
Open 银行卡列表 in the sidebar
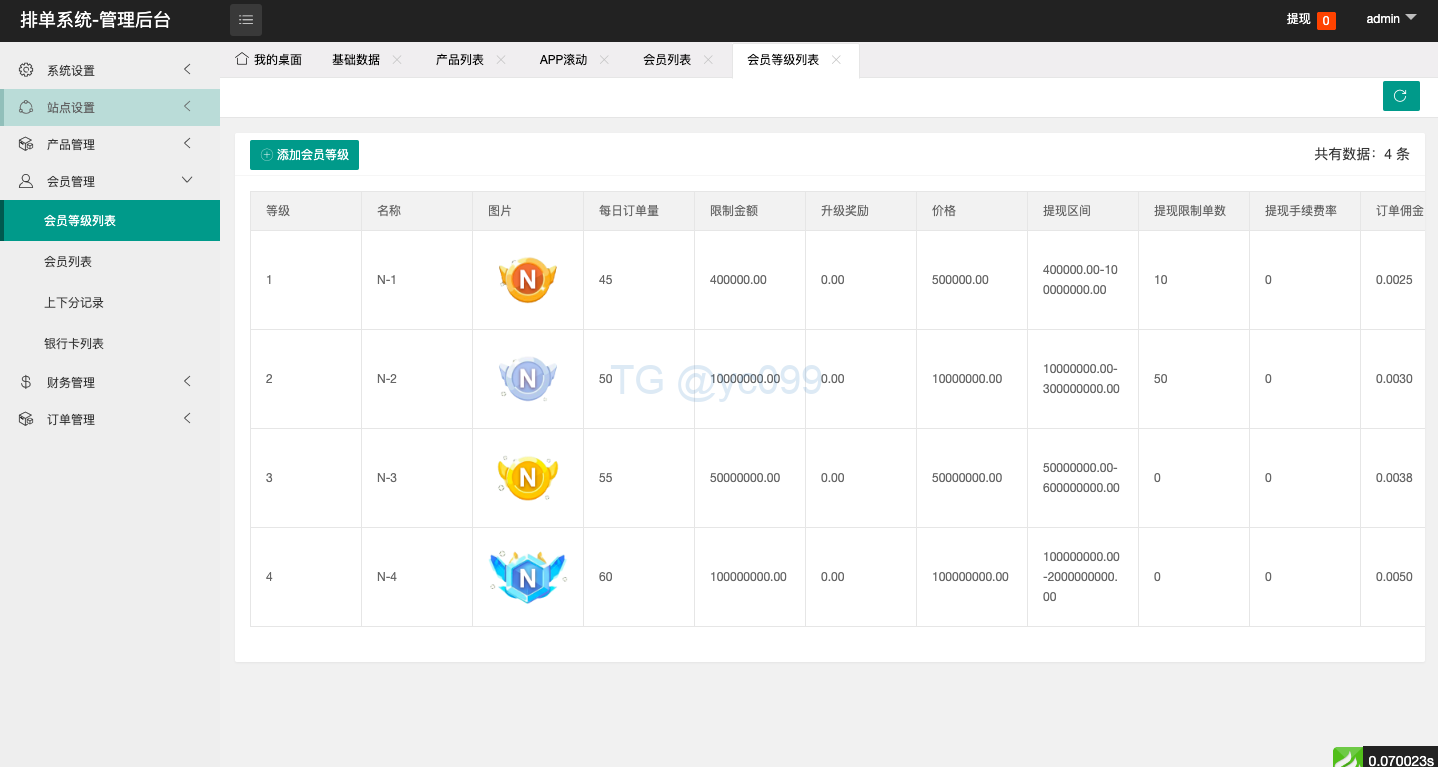(74, 343)
